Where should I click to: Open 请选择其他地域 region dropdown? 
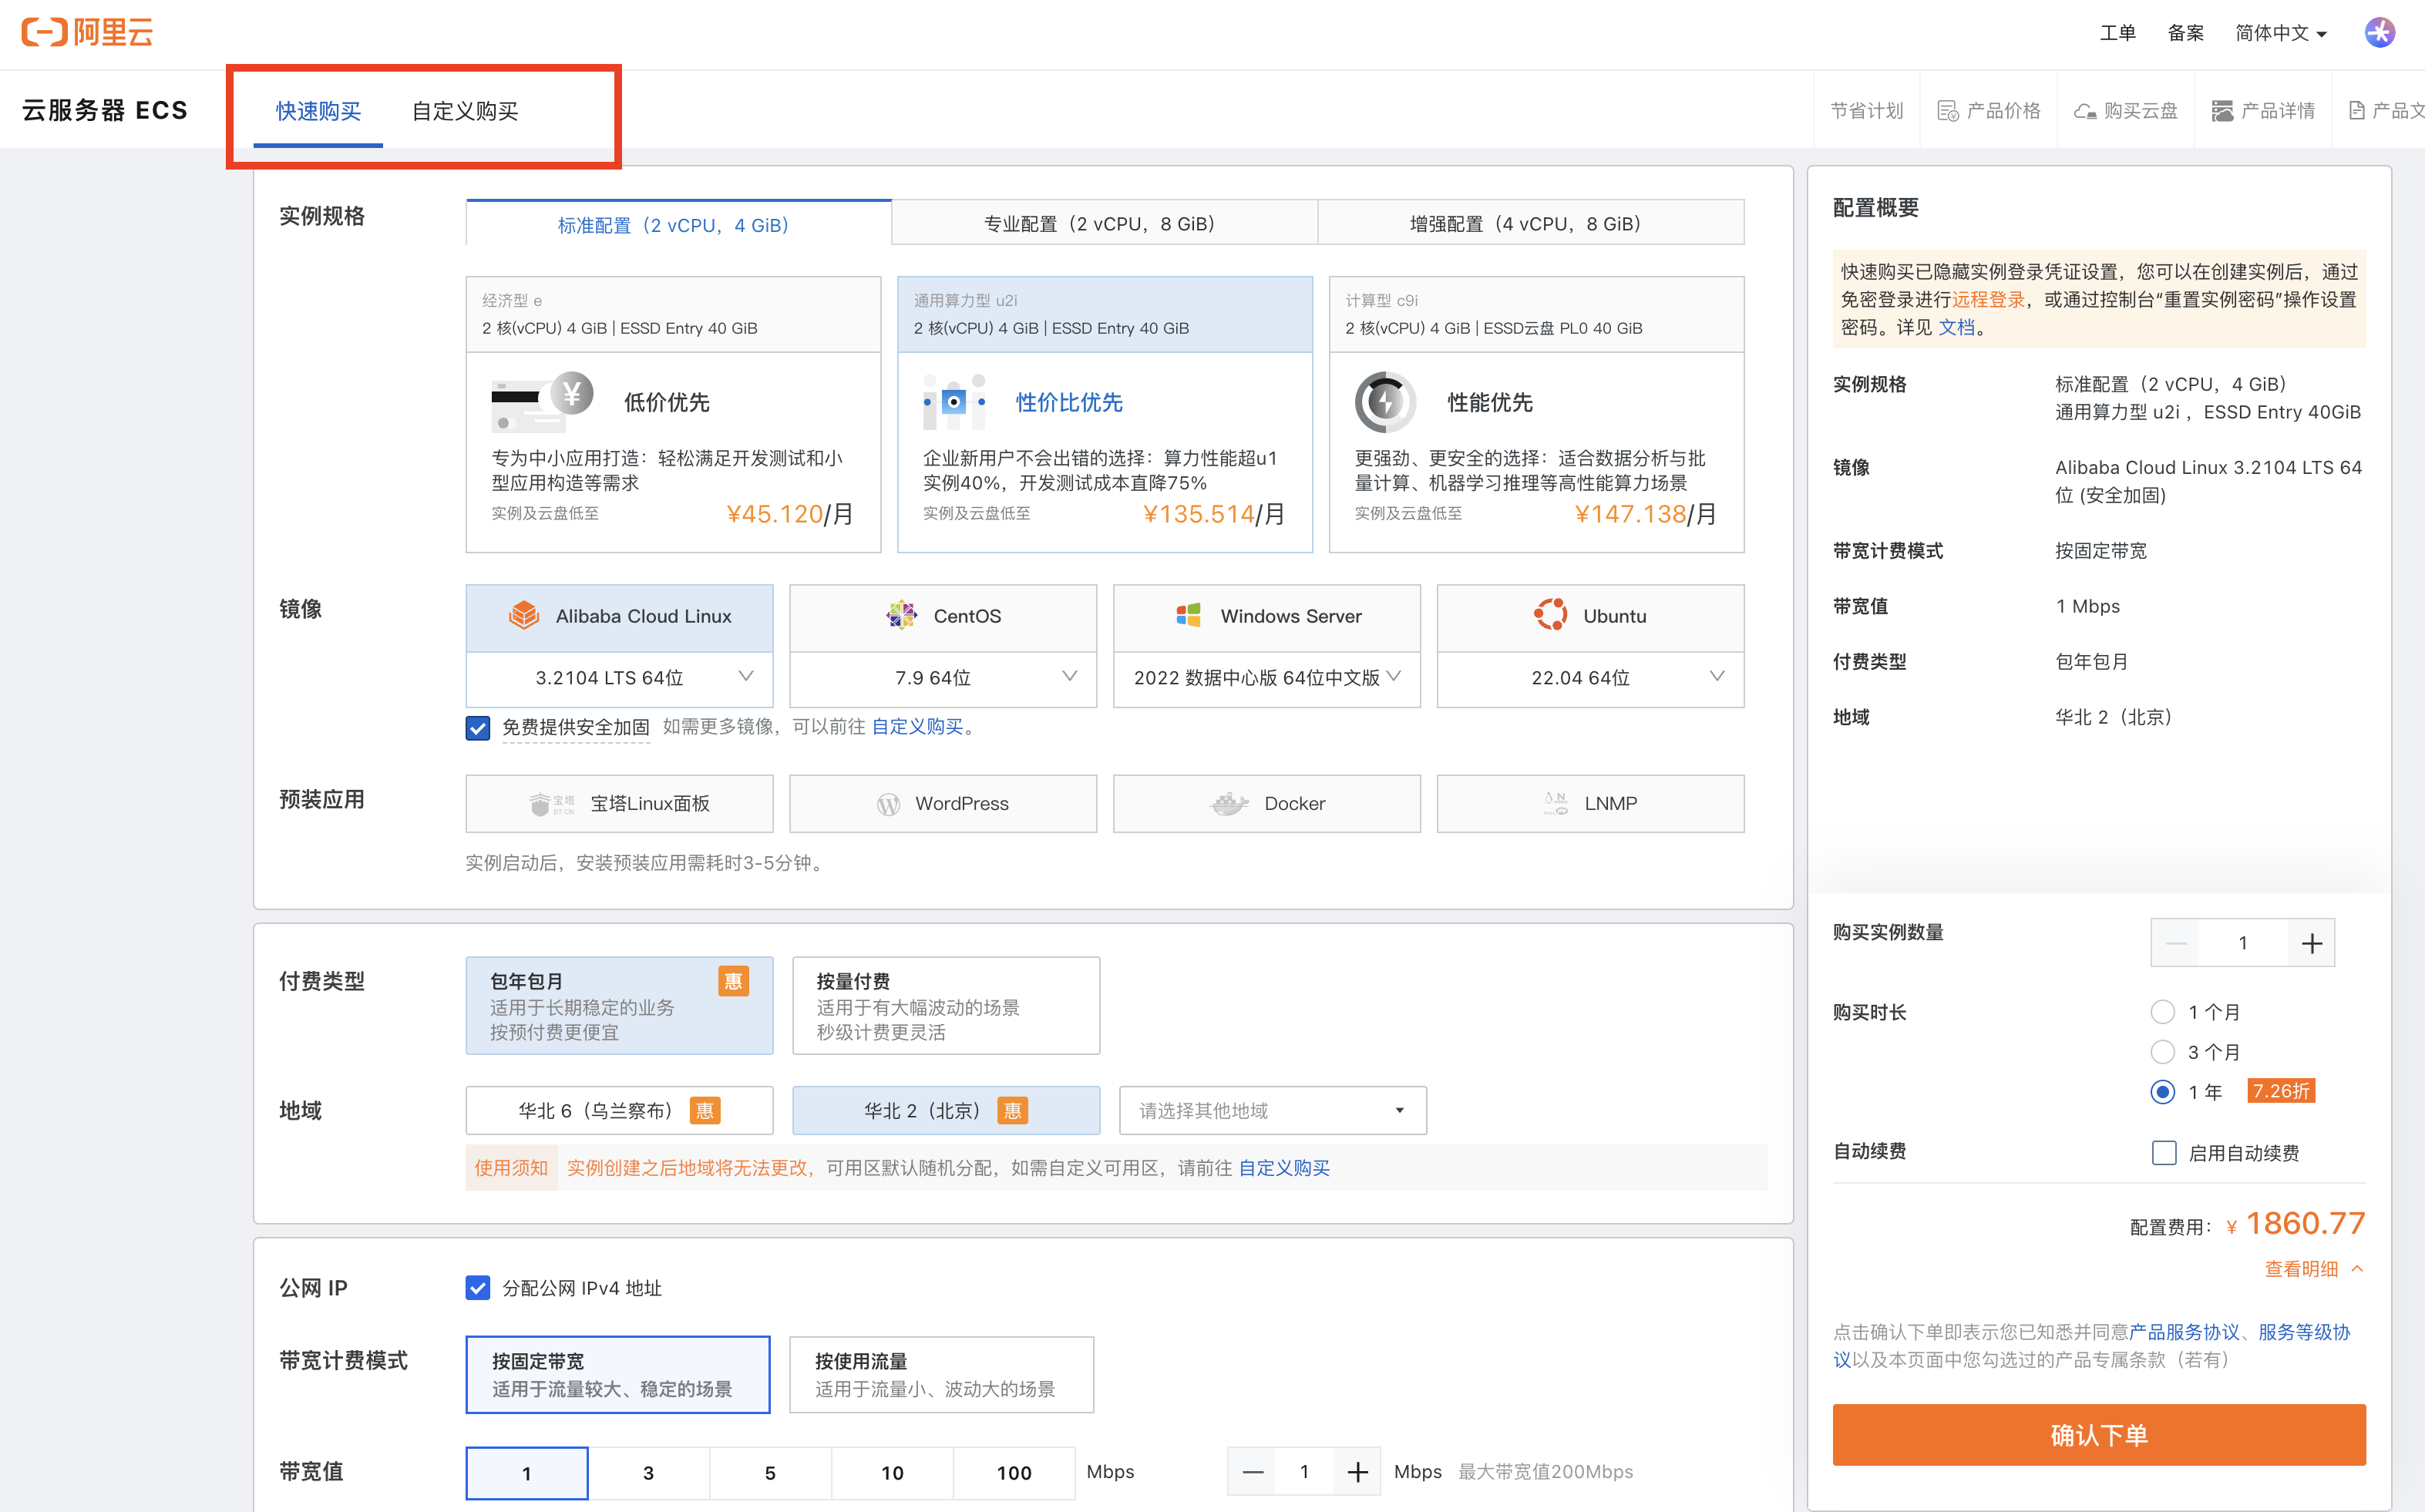point(1273,1111)
